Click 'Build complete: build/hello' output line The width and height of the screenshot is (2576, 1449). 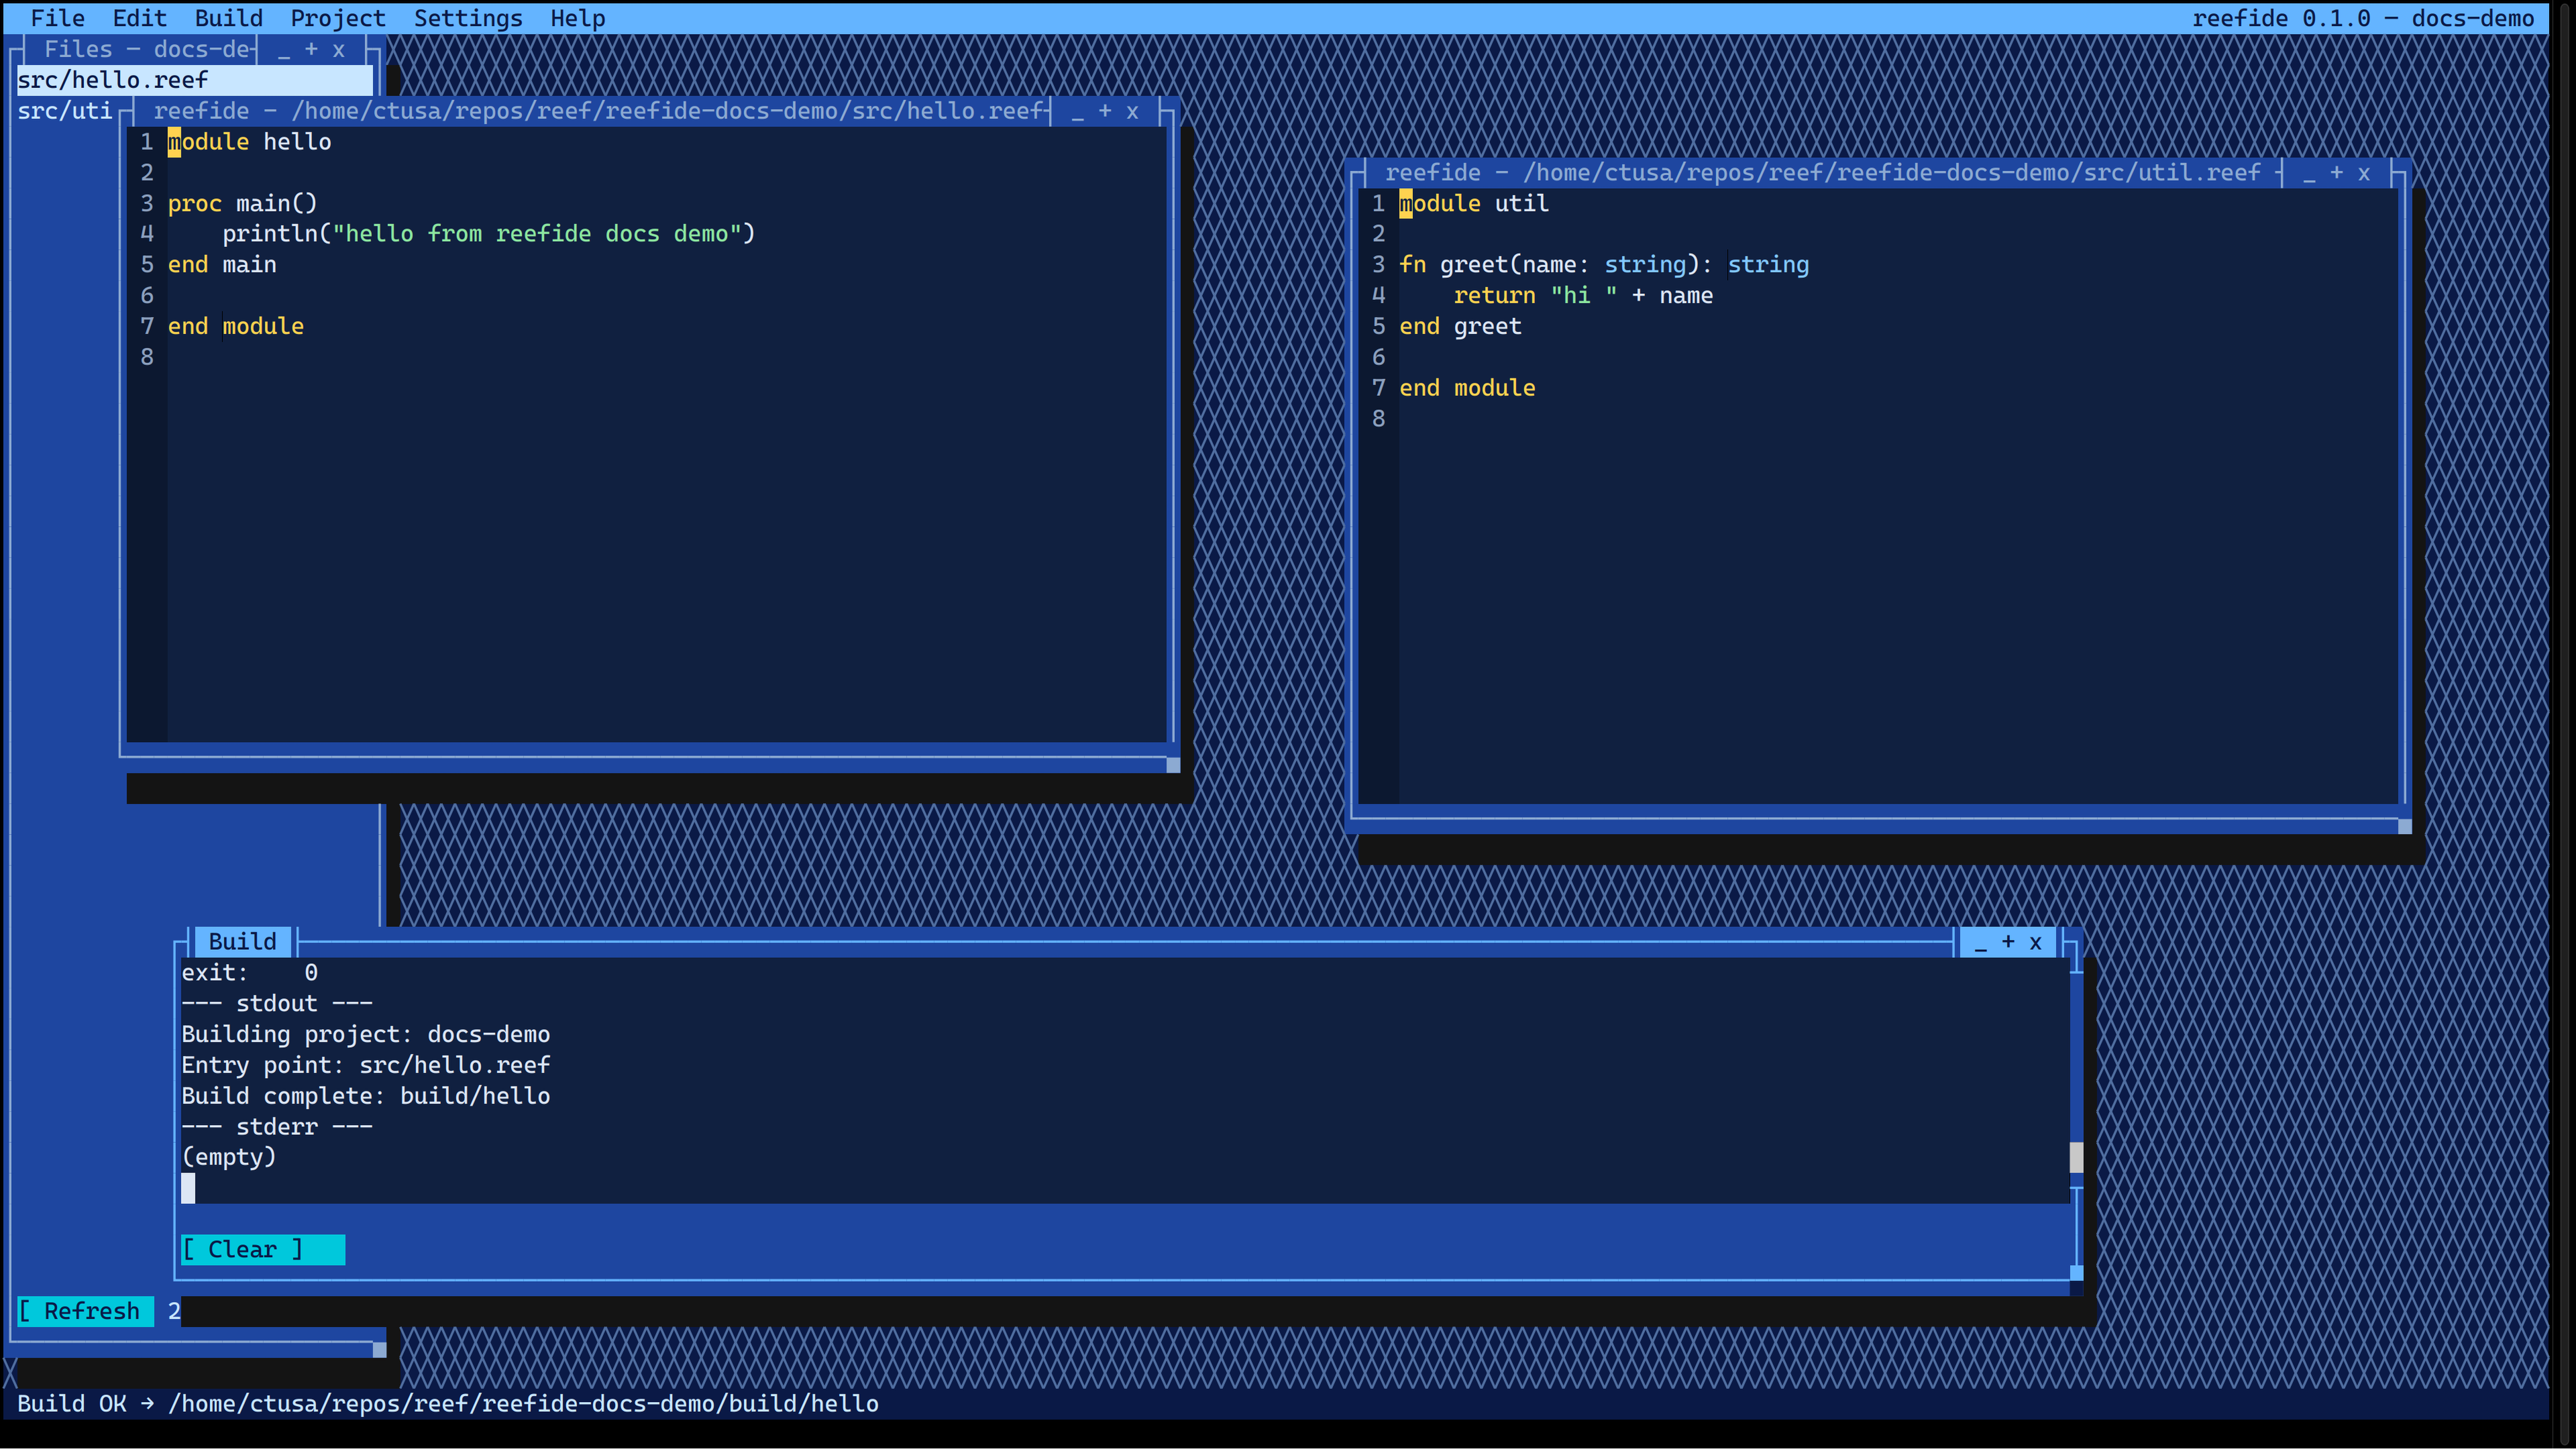click(x=365, y=1096)
